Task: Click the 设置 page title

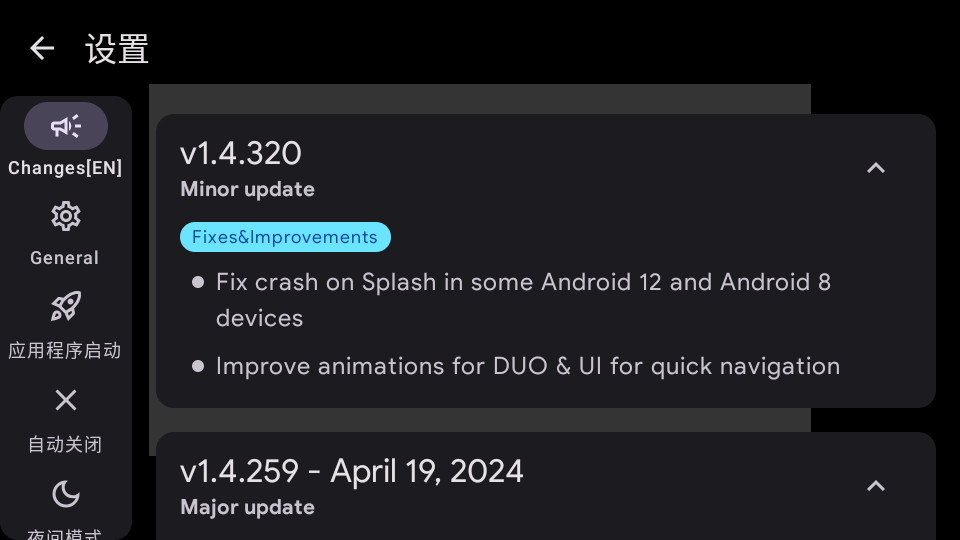Action: tap(117, 49)
